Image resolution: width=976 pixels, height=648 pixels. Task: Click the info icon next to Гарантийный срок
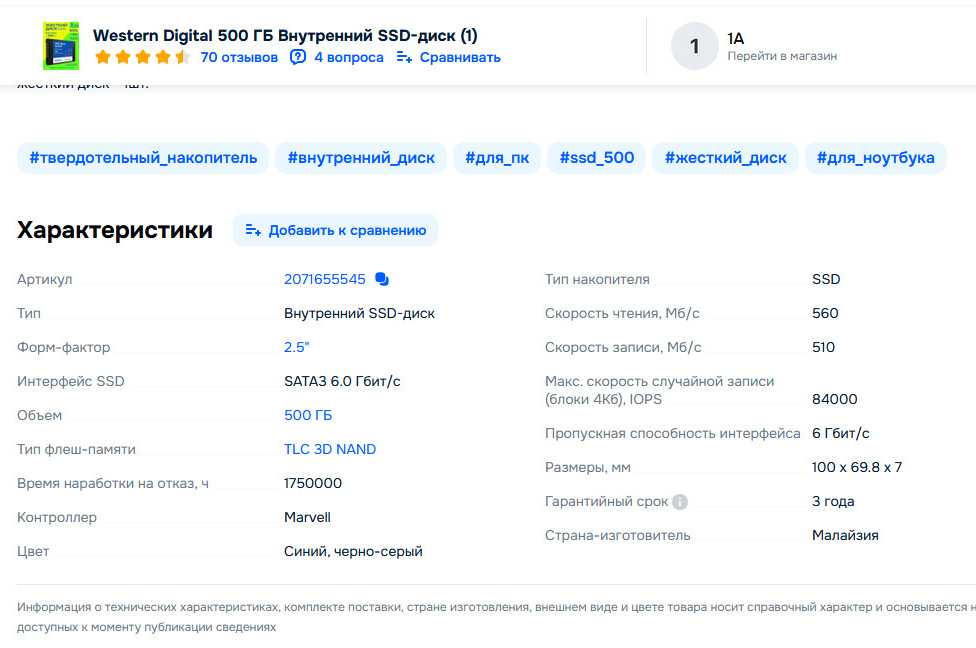(x=680, y=502)
